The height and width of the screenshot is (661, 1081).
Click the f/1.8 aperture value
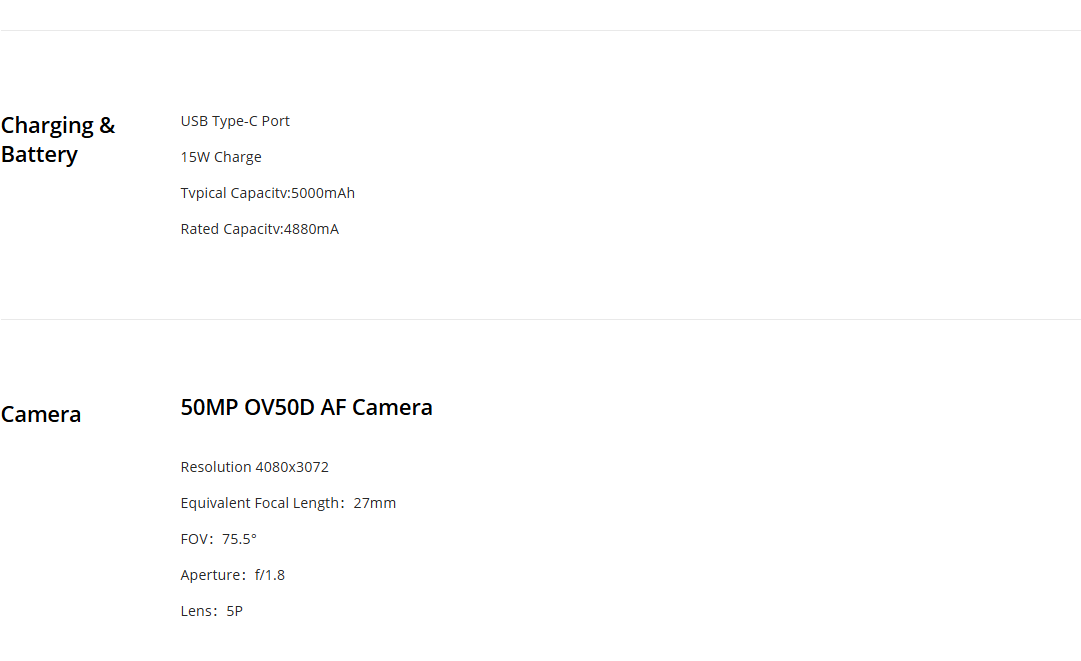pyautogui.click(x=270, y=575)
